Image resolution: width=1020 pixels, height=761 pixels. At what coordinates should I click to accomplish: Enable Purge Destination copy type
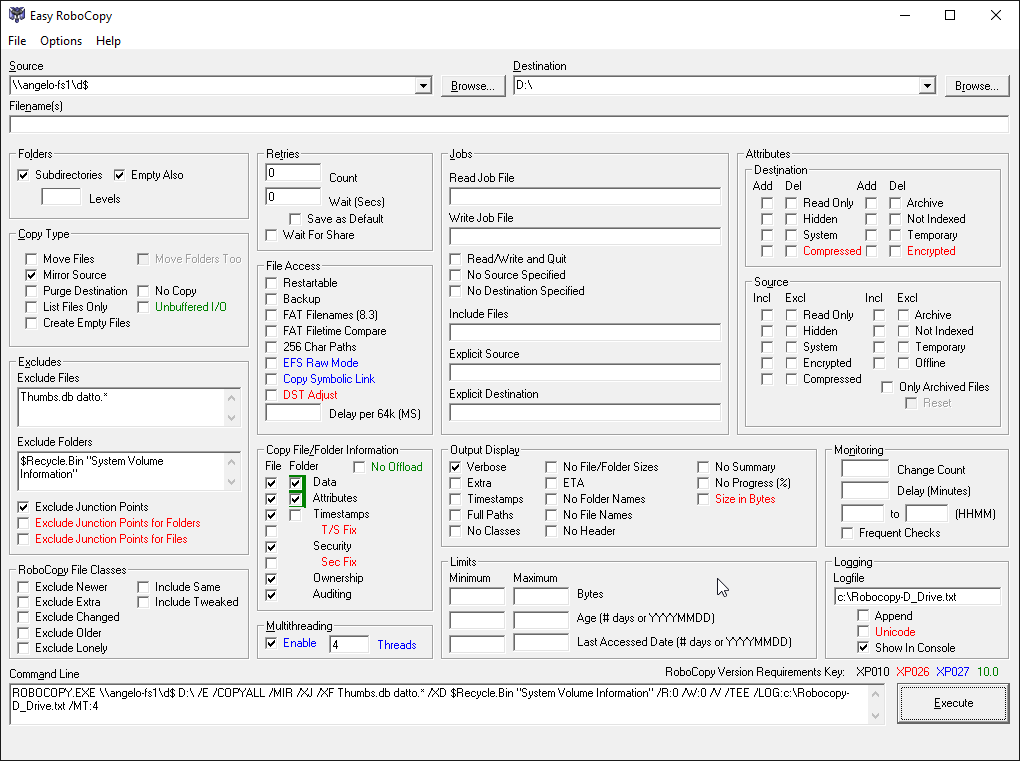click(32, 291)
